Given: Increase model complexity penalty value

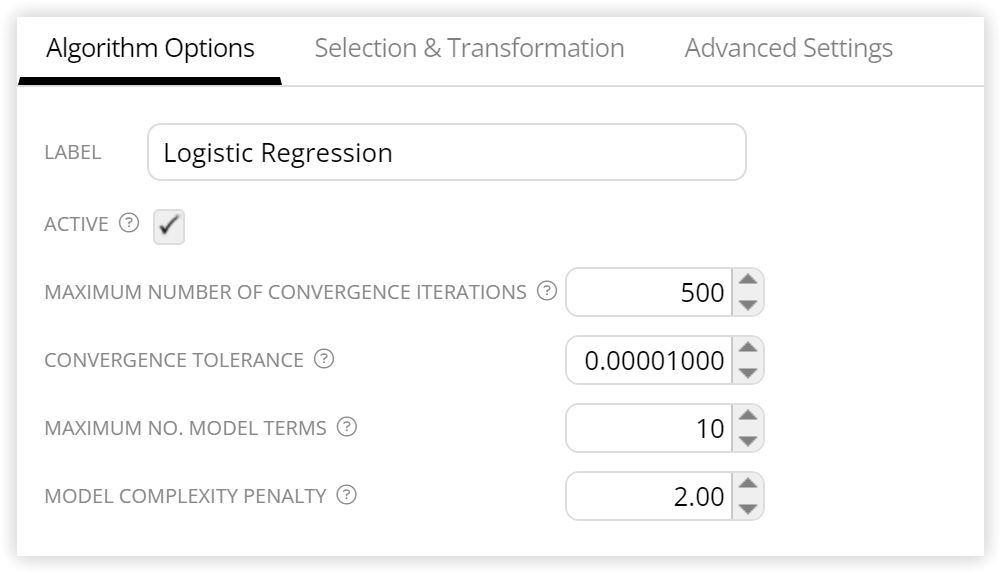Looking at the screenshot, I should tap(748, 484).
